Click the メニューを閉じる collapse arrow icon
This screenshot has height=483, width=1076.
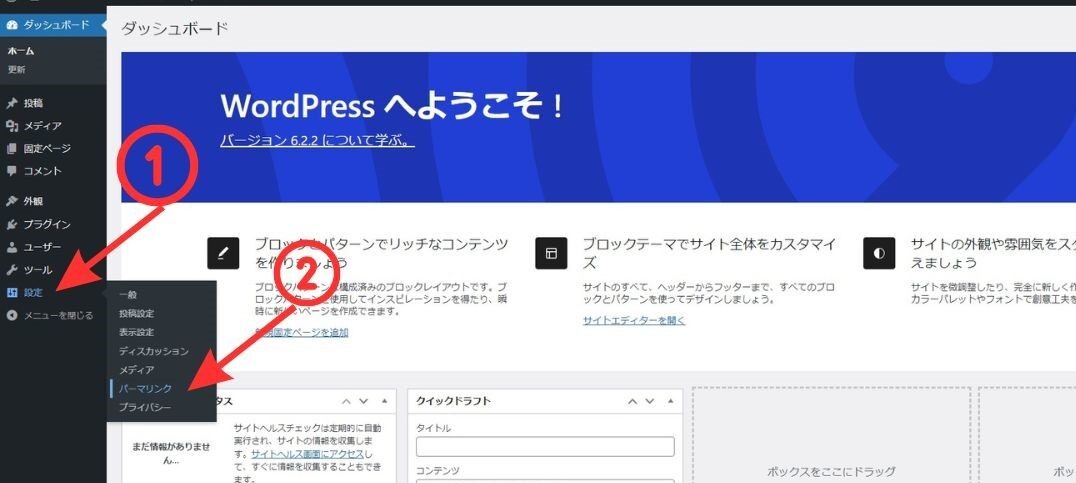11,315
